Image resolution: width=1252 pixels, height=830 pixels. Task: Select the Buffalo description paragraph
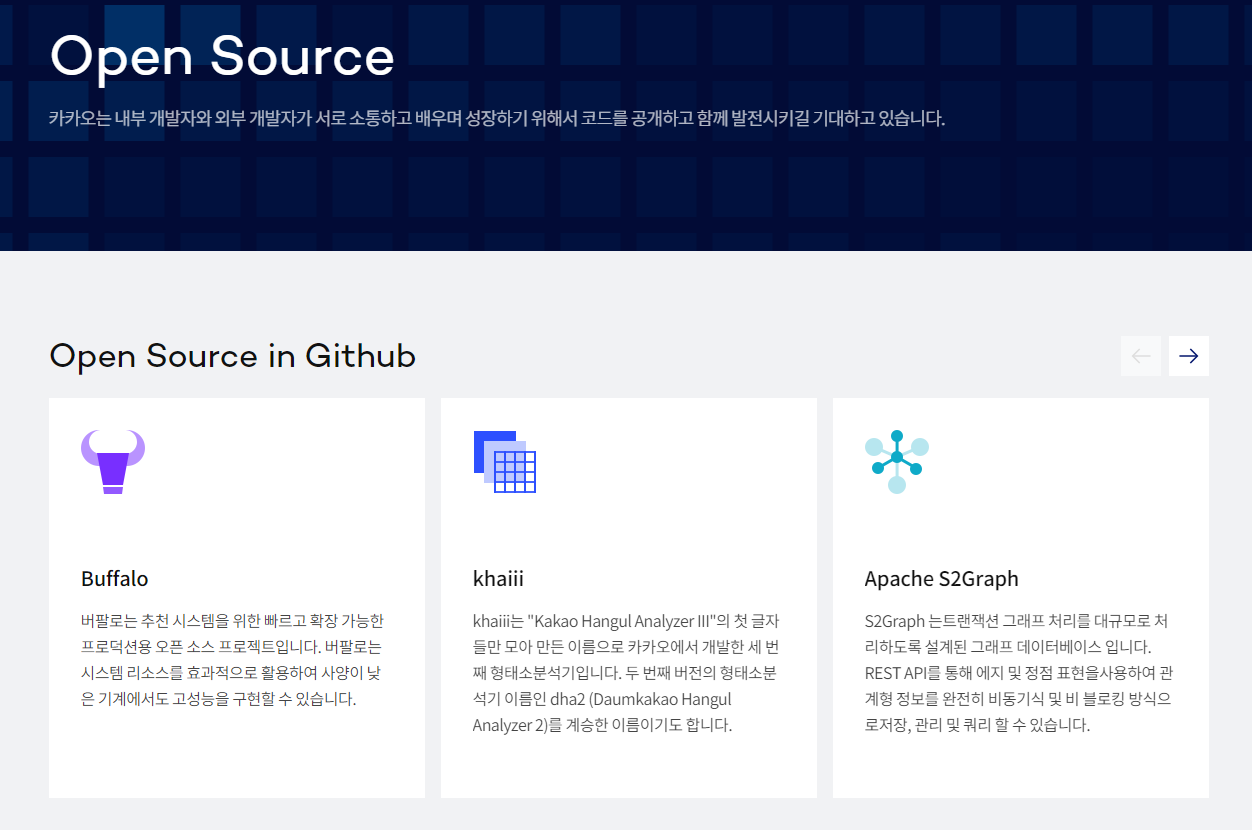[232, 660]
